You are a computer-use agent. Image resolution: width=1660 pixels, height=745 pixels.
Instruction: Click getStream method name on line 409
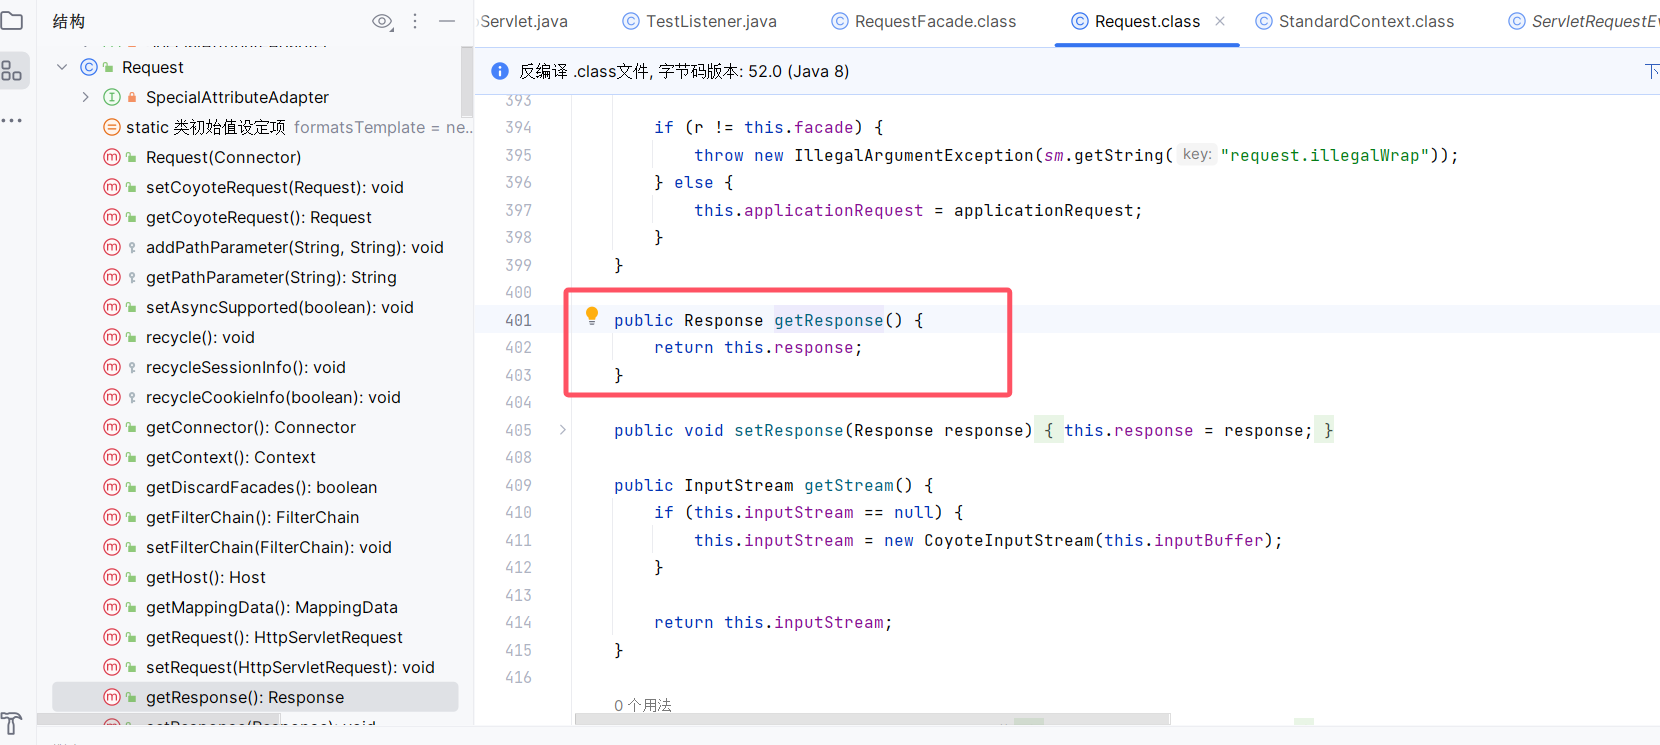(849, 485)
